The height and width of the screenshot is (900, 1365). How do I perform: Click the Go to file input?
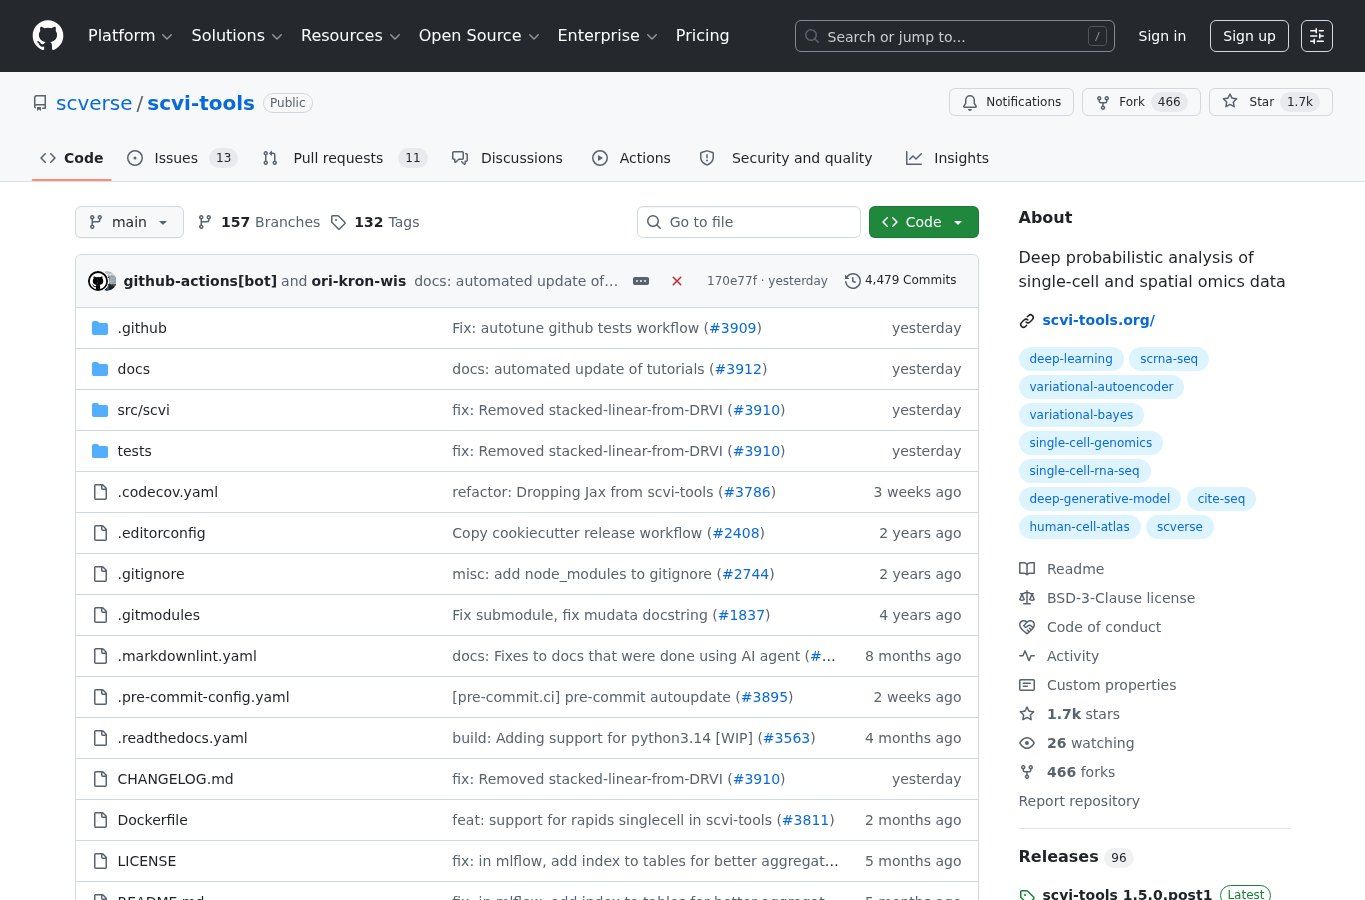pos(748,222)
